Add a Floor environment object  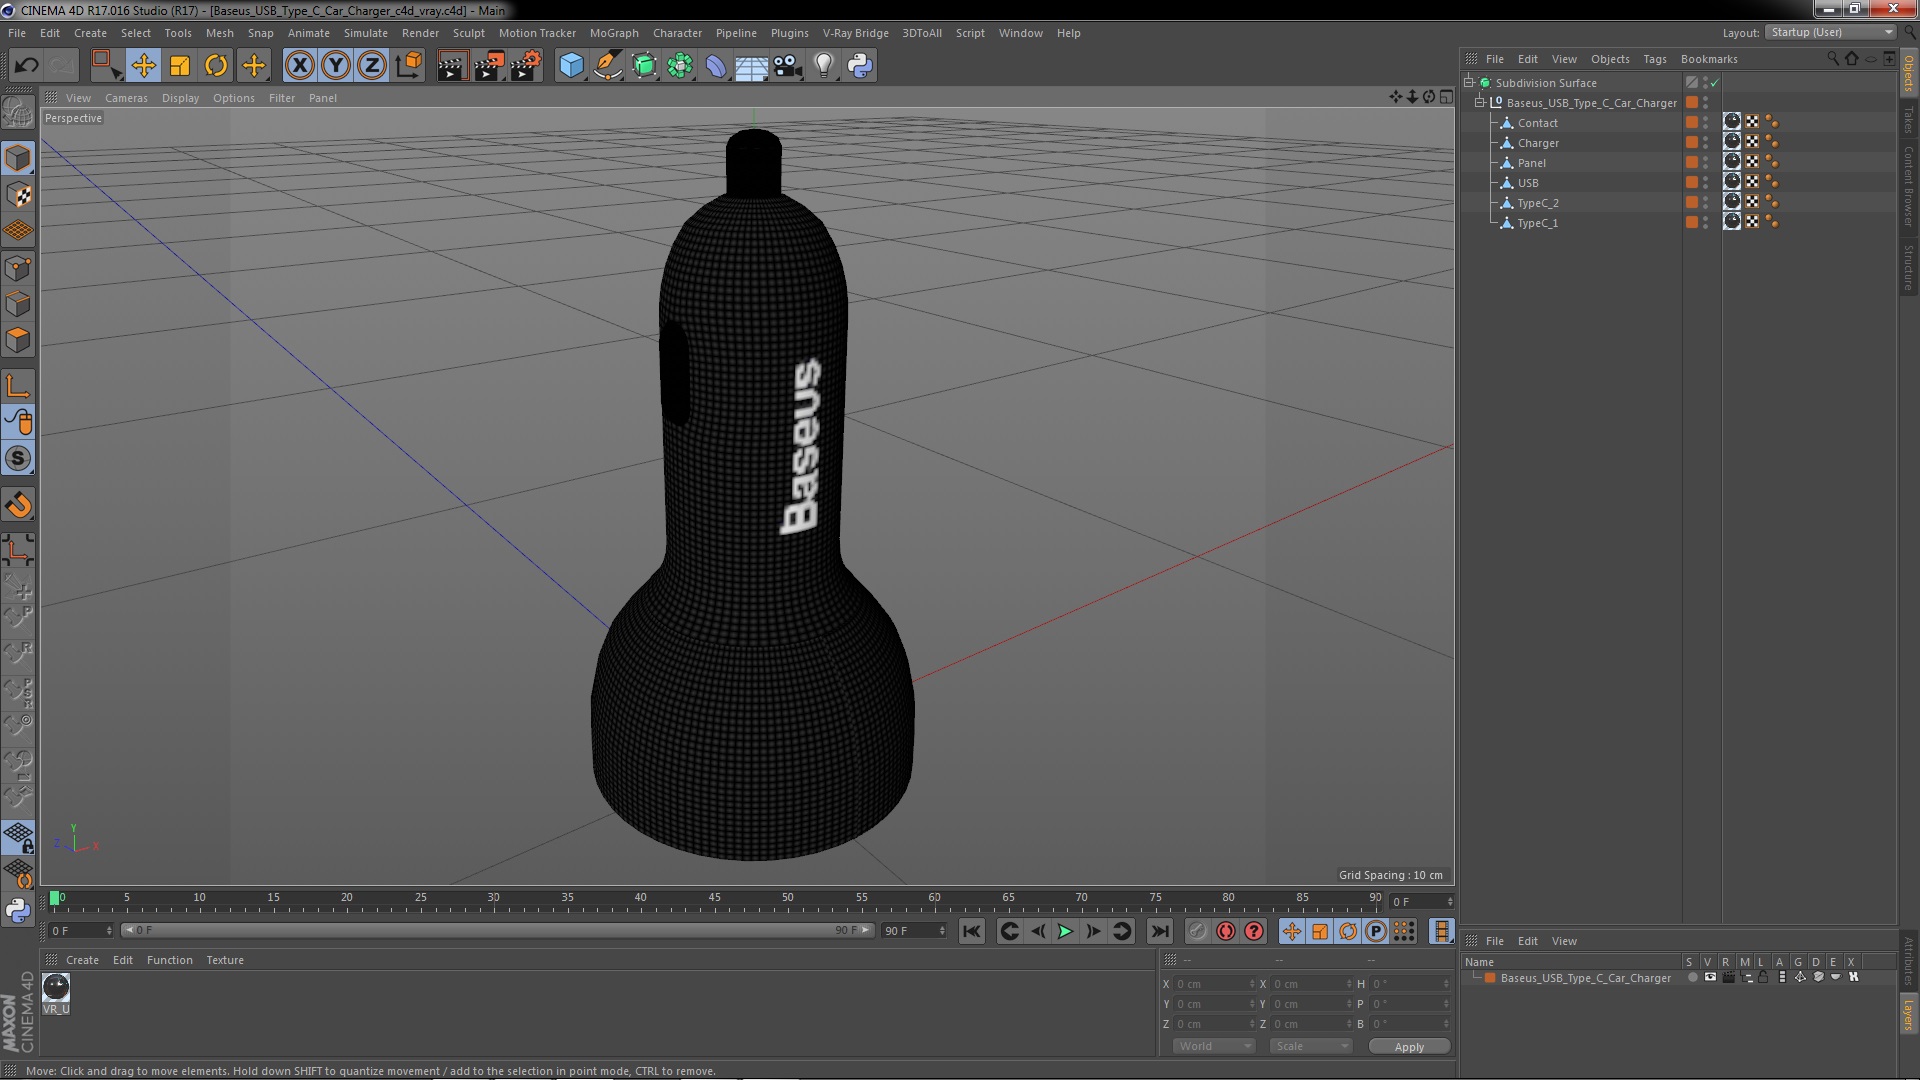click(x=752, y=66)
